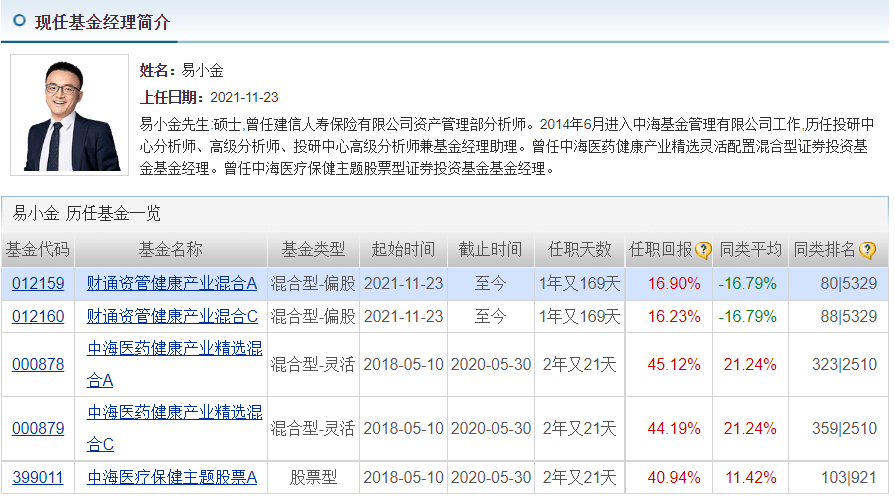Click help icon beside 任职回报 header
Screen dimensions: 895x502
703,250
